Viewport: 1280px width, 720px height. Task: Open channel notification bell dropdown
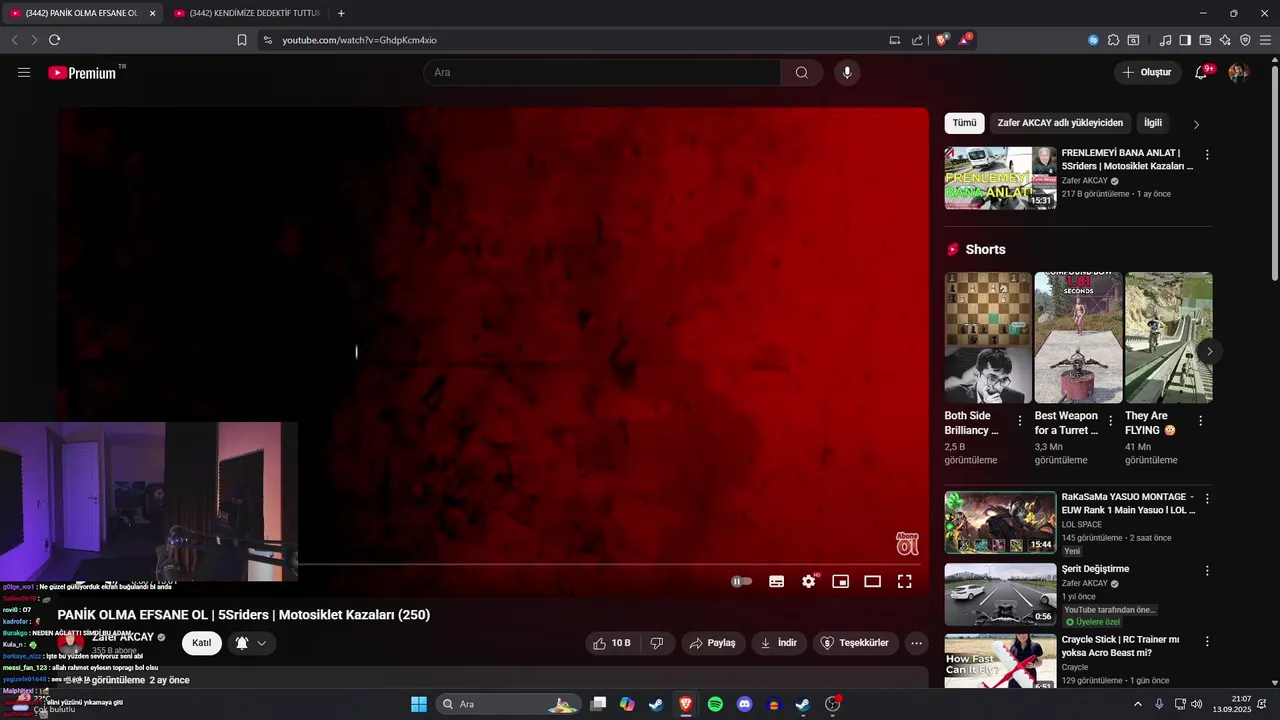coord(252,643)
